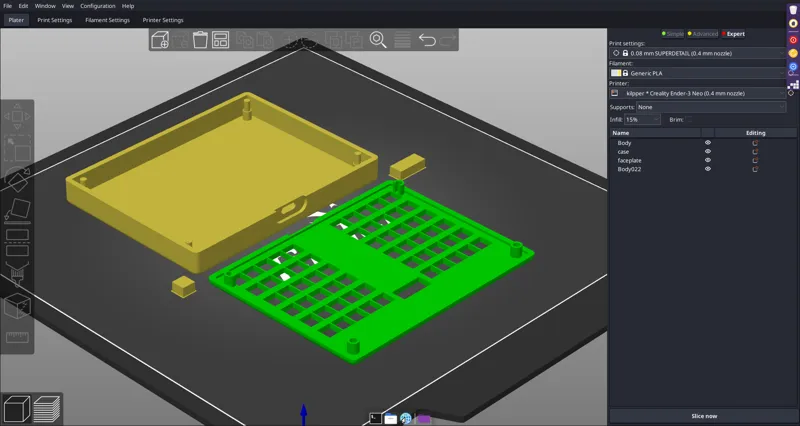Open the Filament preset dropdown
This screenshot has width=800, height=426.
click(697, 73)
